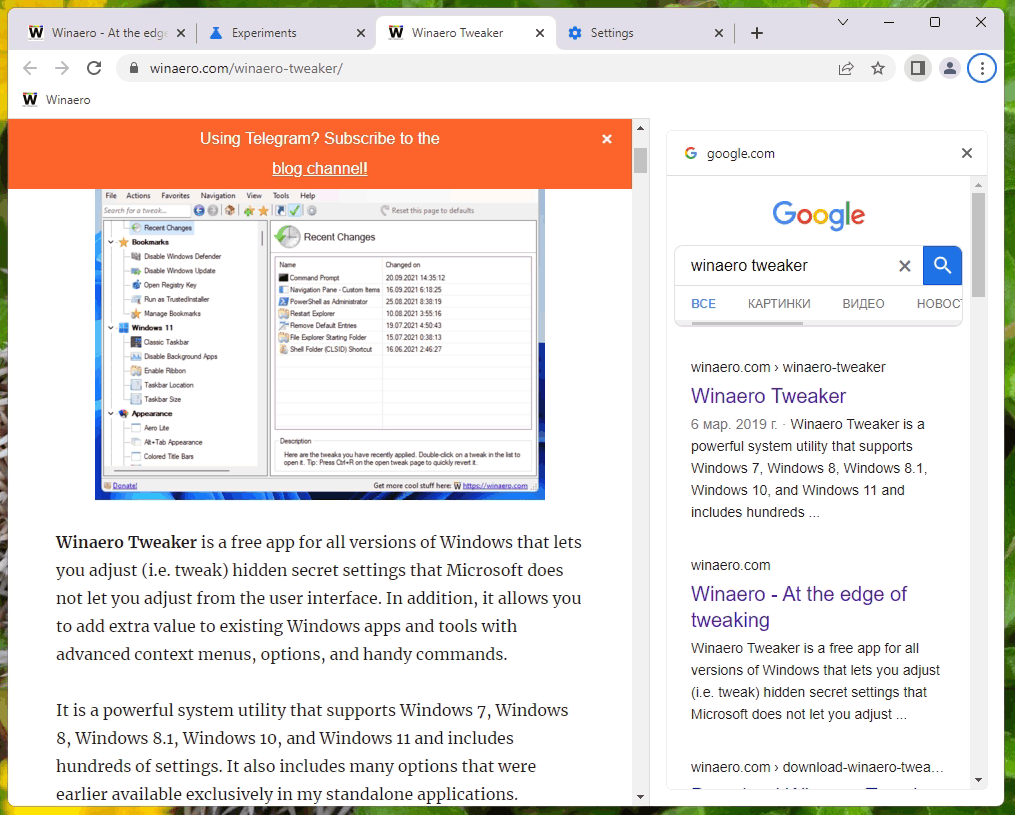Click the main page scrollbar up arrow
Image resolution: width=1015 pixels, height=815 pixels.
[x=640, y=128]
